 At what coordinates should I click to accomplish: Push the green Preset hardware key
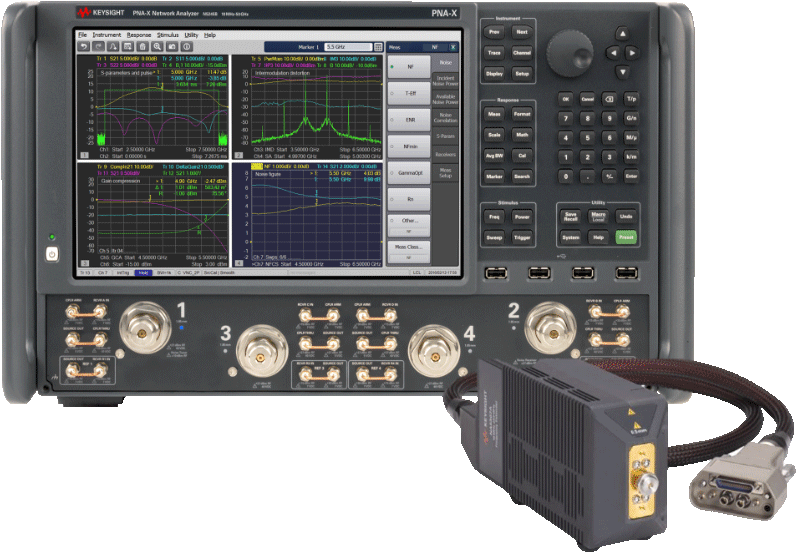(x=626, y=237)
